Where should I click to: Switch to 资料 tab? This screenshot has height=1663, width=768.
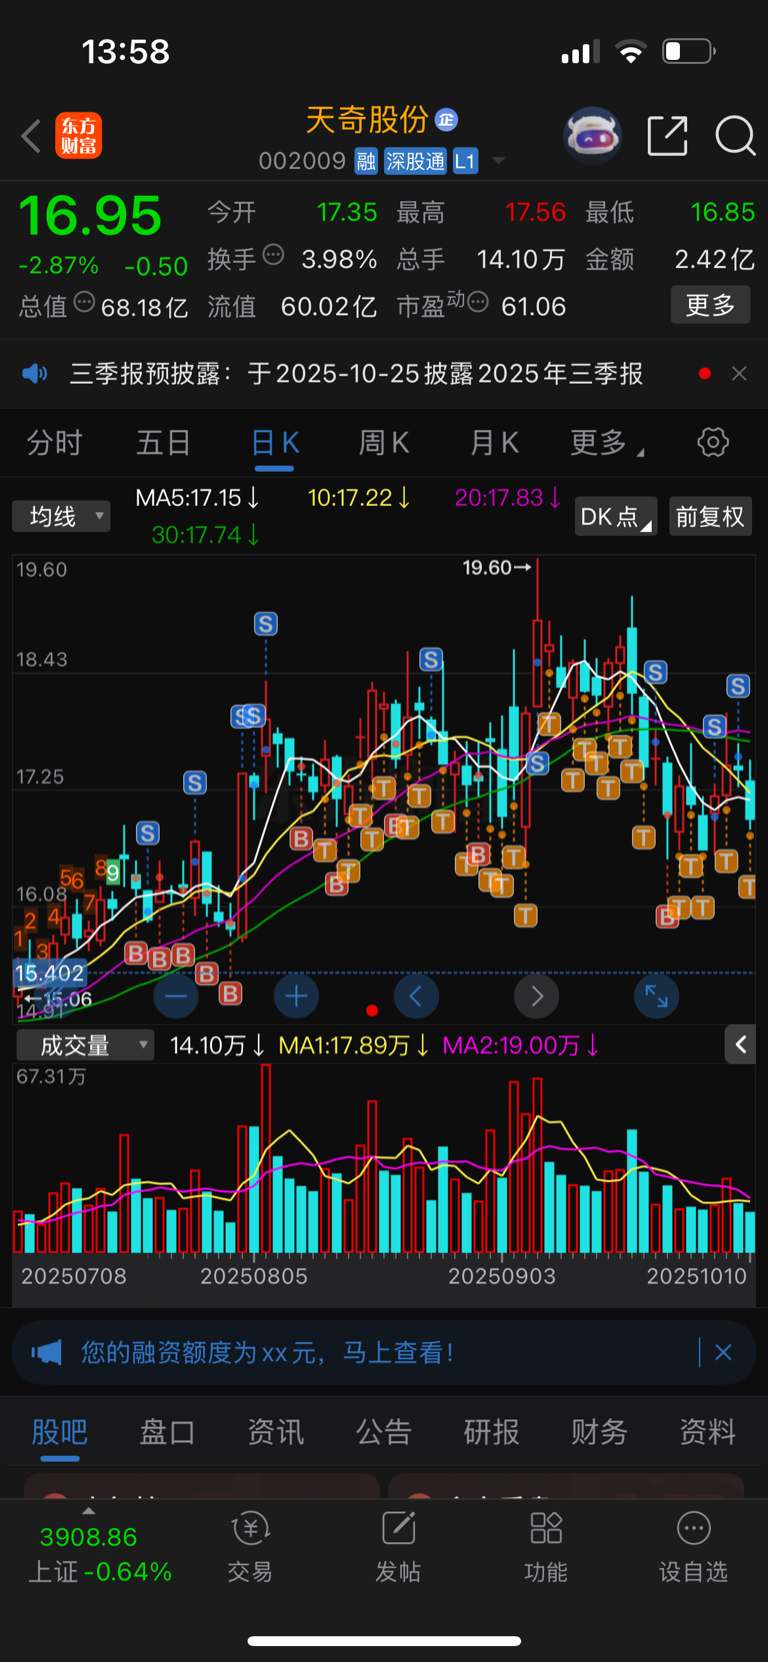tap(707, 1432)
